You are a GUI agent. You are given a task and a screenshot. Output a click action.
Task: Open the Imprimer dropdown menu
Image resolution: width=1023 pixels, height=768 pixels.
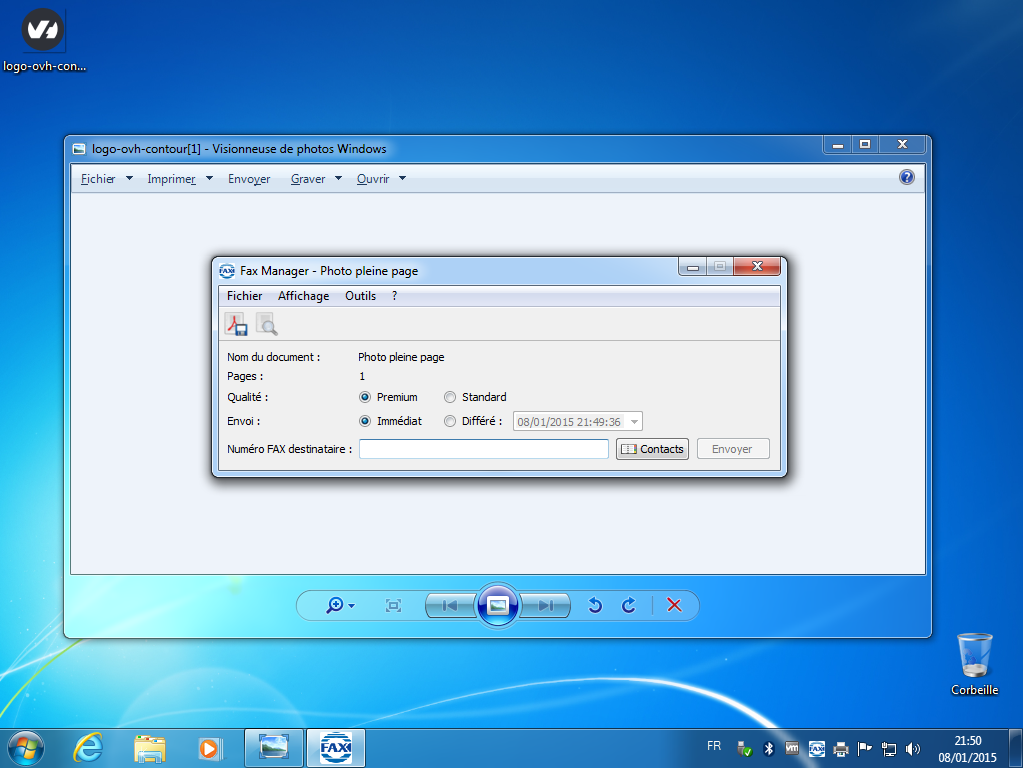coord(180,179)
